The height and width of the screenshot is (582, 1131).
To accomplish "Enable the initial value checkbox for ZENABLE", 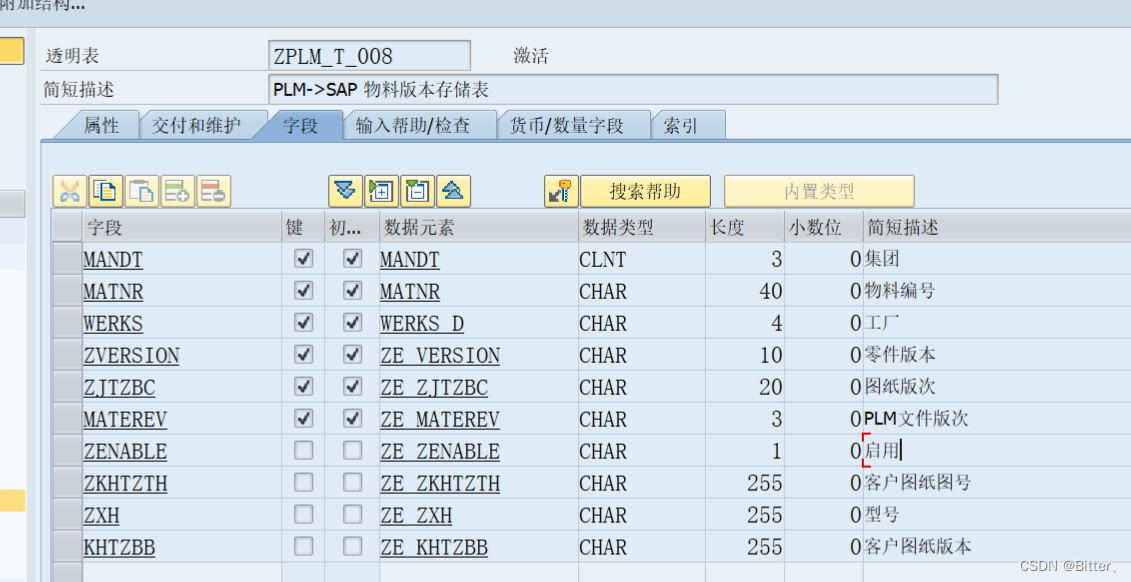I will pyautogui.click(x=352, y=451).
